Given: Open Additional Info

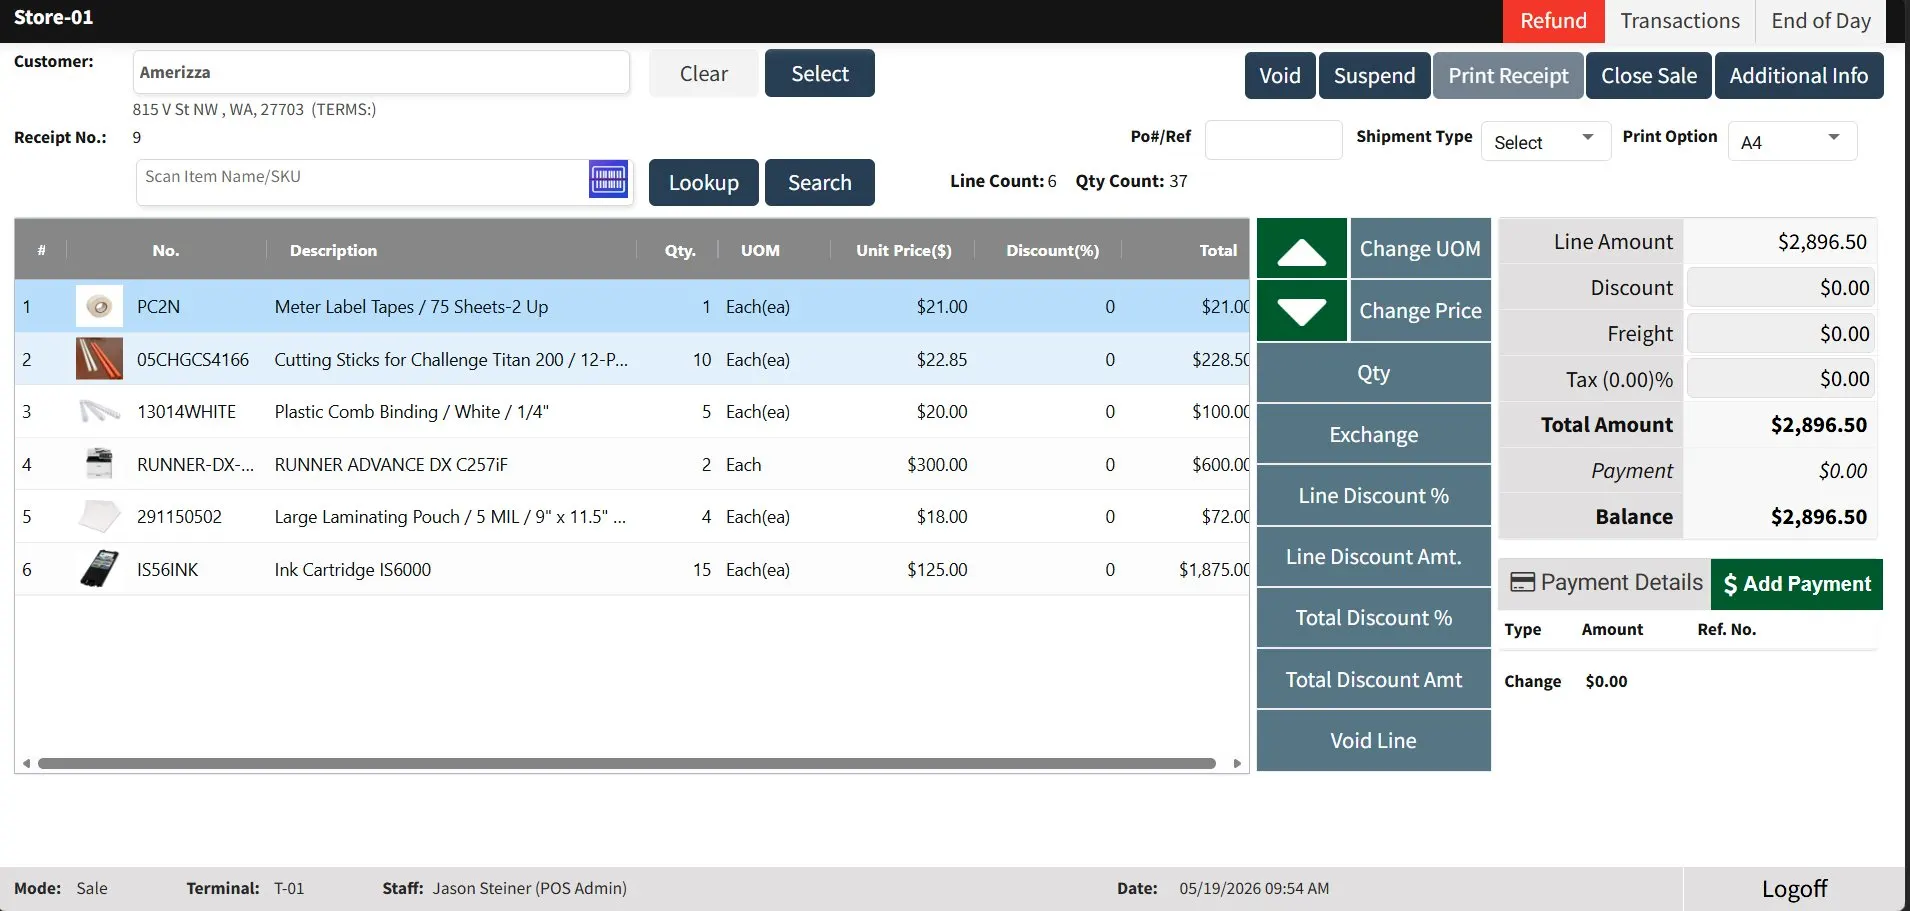Looking at the screenshot, I should click(1799, 76).
